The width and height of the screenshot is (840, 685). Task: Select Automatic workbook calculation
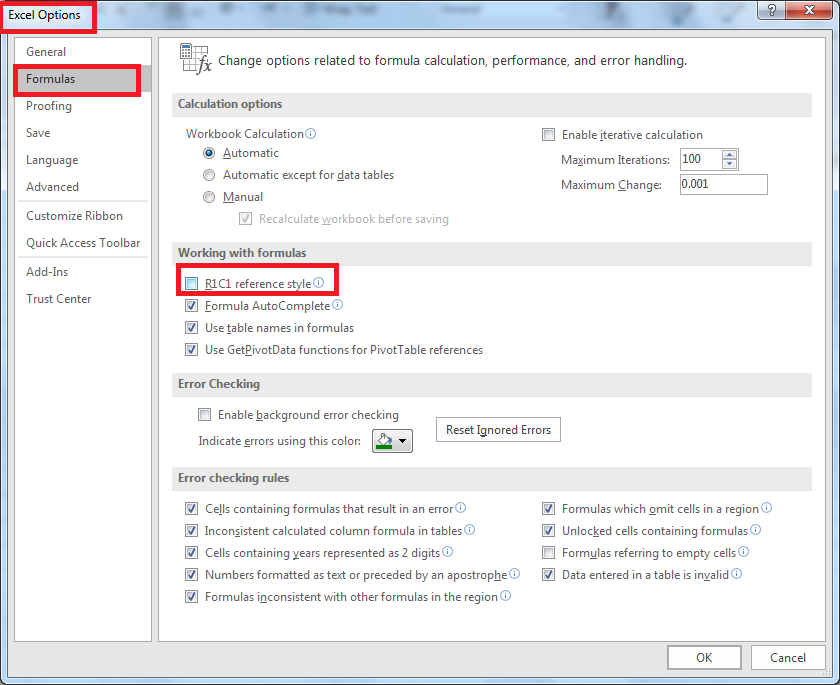(209, 153)
